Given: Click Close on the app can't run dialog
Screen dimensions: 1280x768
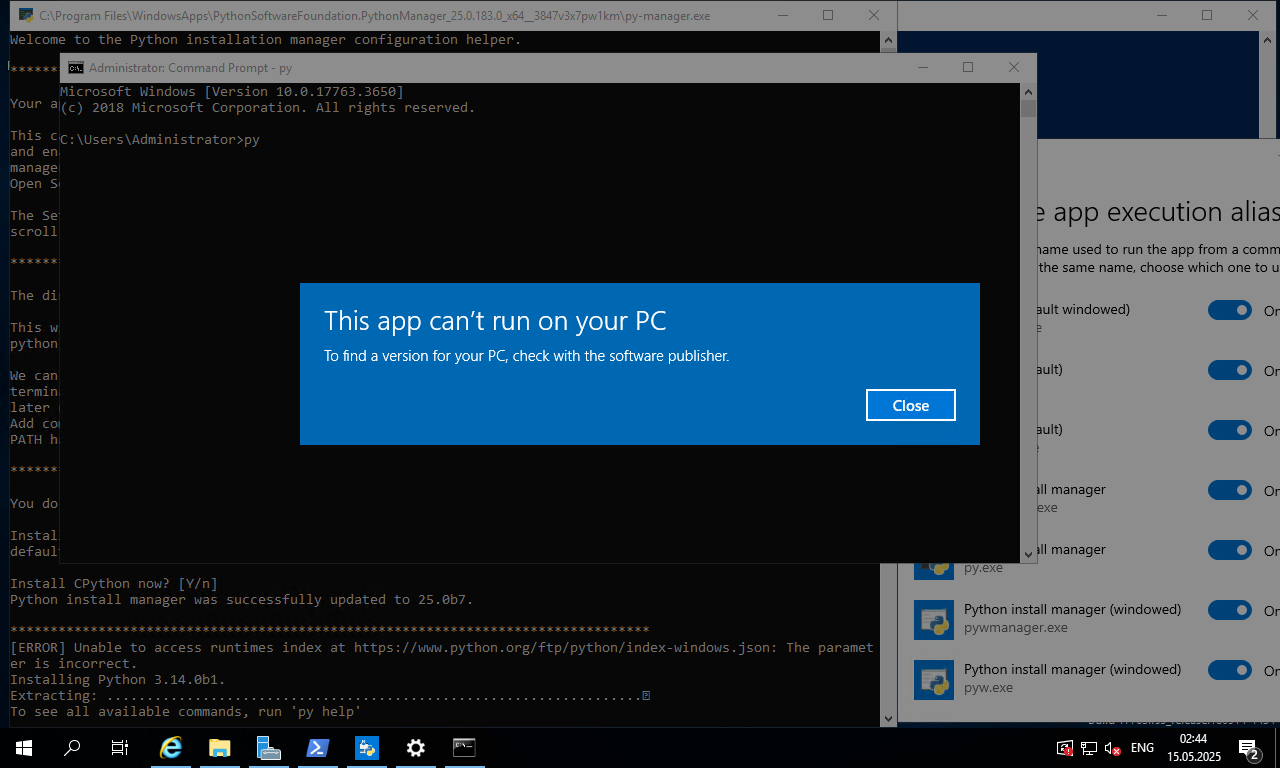Looking at the screenshot, I should pos(910,405).
